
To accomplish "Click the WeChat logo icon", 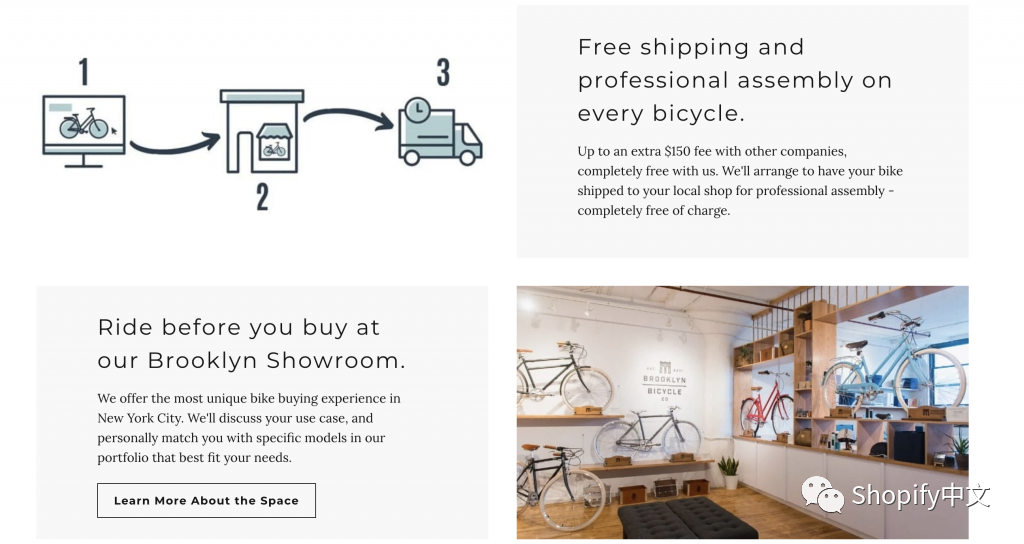I will click(823, 495).
